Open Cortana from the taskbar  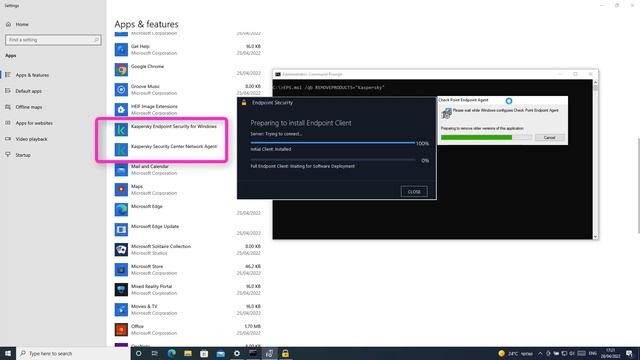(138, 353)
